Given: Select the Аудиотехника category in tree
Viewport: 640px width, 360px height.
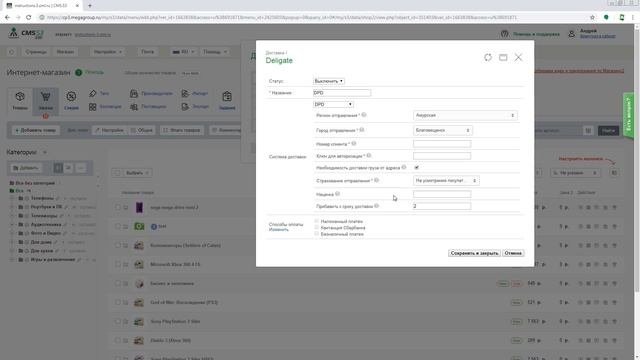Looking at the screenshot, I should pyautogui.click(x=46, y=224).
